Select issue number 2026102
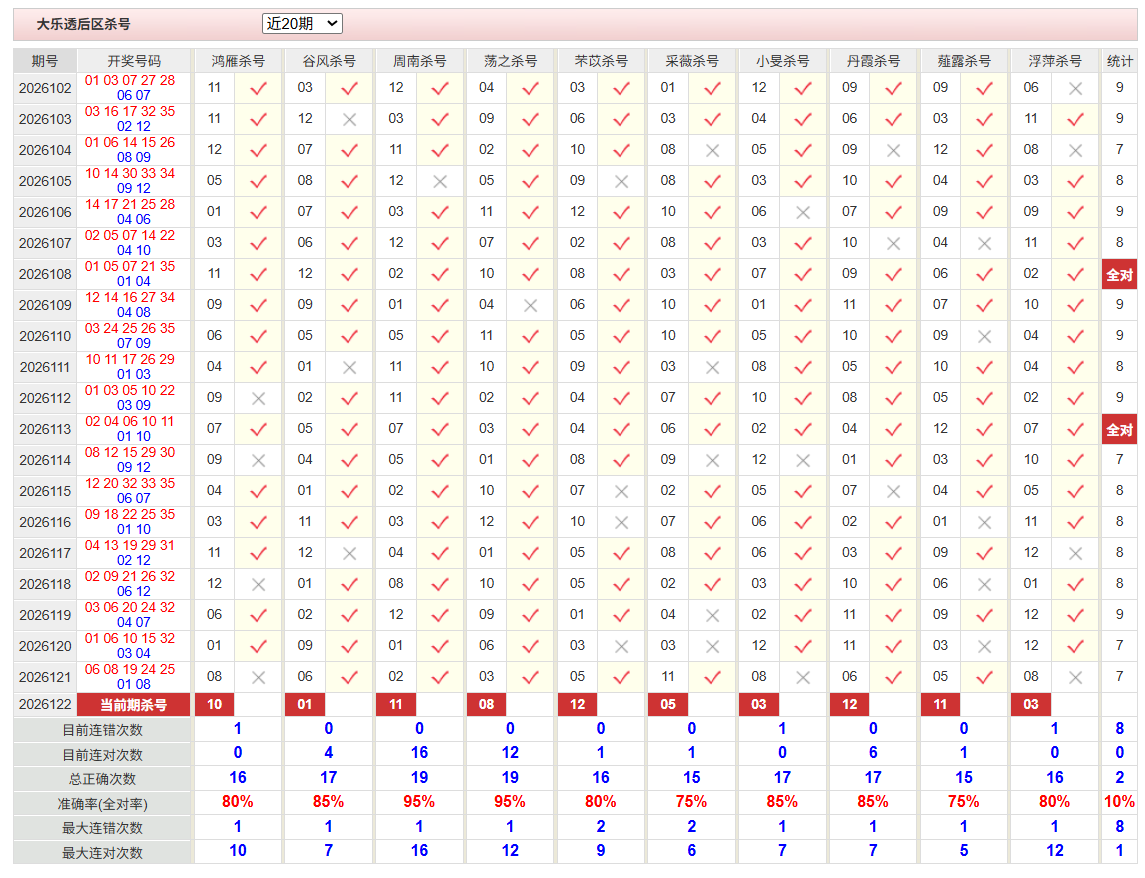Screen dimensions: 1145x878 coord(45,89)
